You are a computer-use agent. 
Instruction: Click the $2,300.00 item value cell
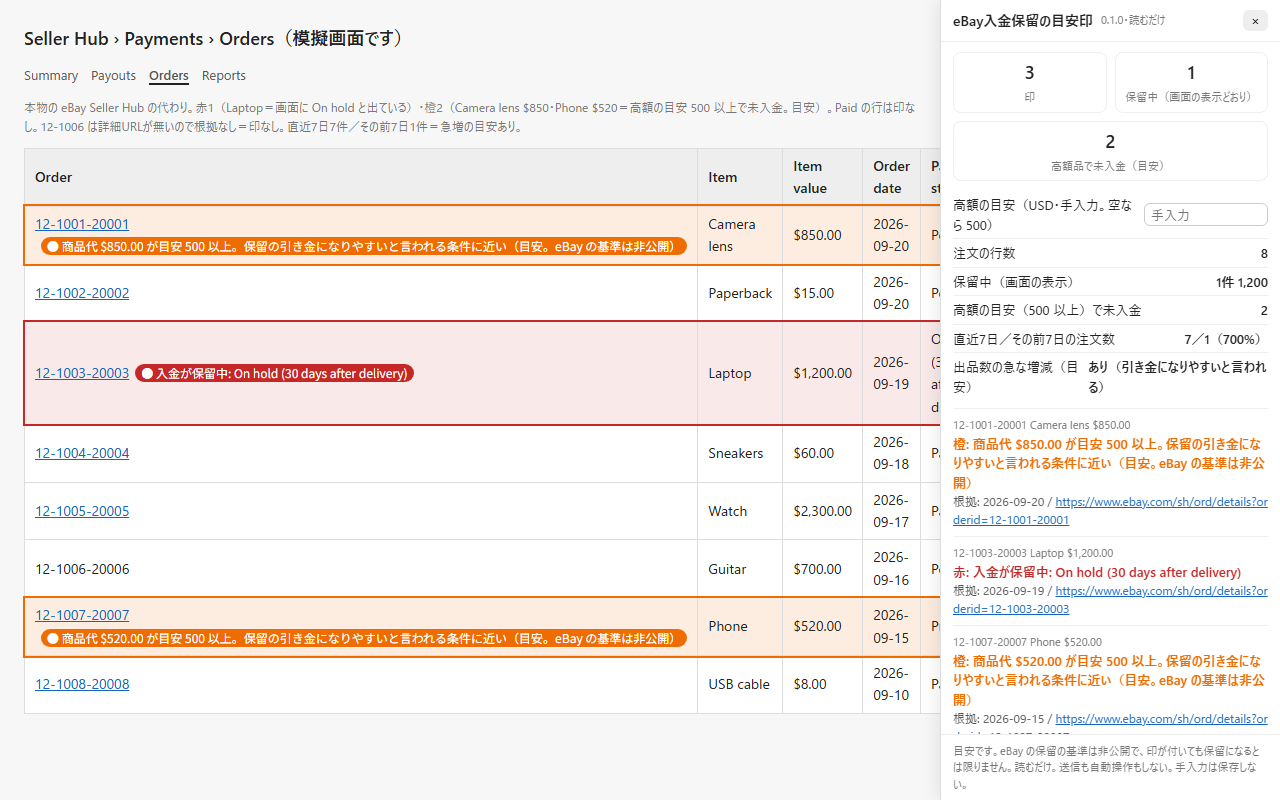click(823, 511)
